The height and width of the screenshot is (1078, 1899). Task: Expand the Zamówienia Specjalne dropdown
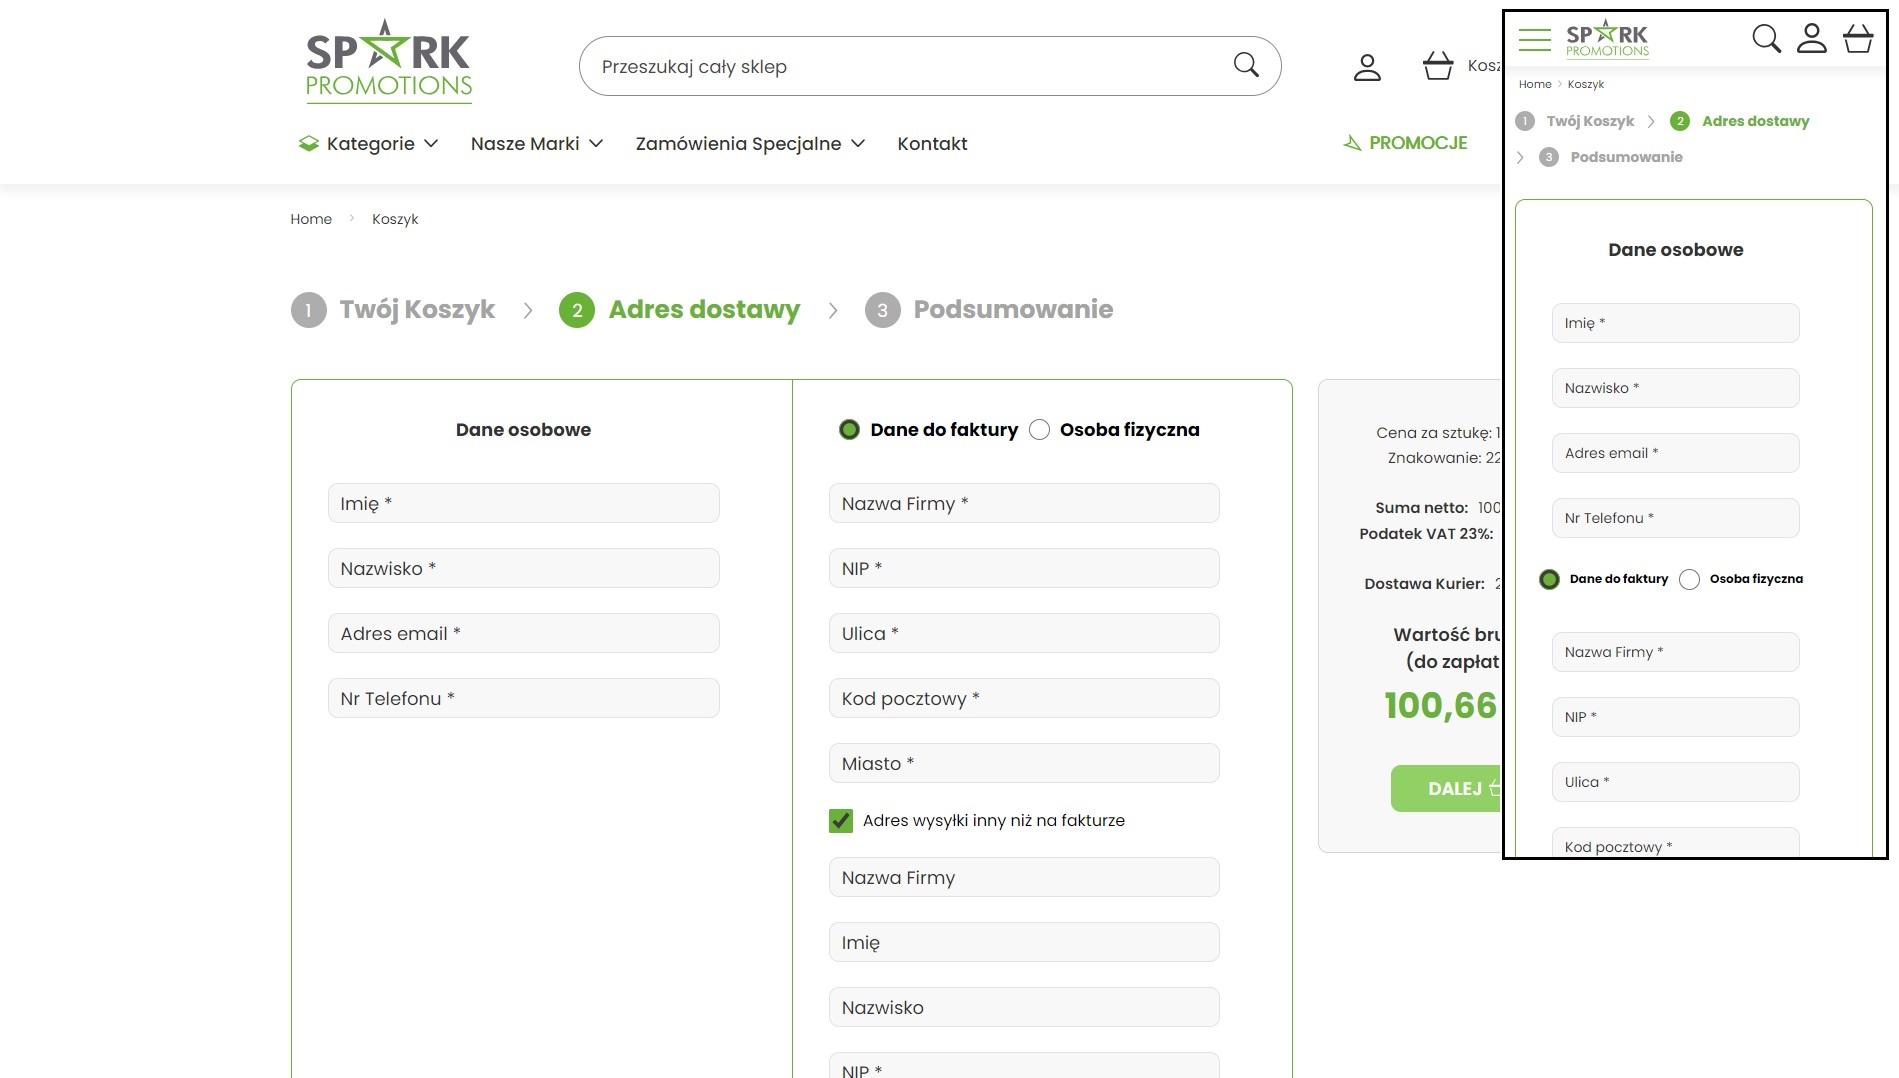pos(750,144)
